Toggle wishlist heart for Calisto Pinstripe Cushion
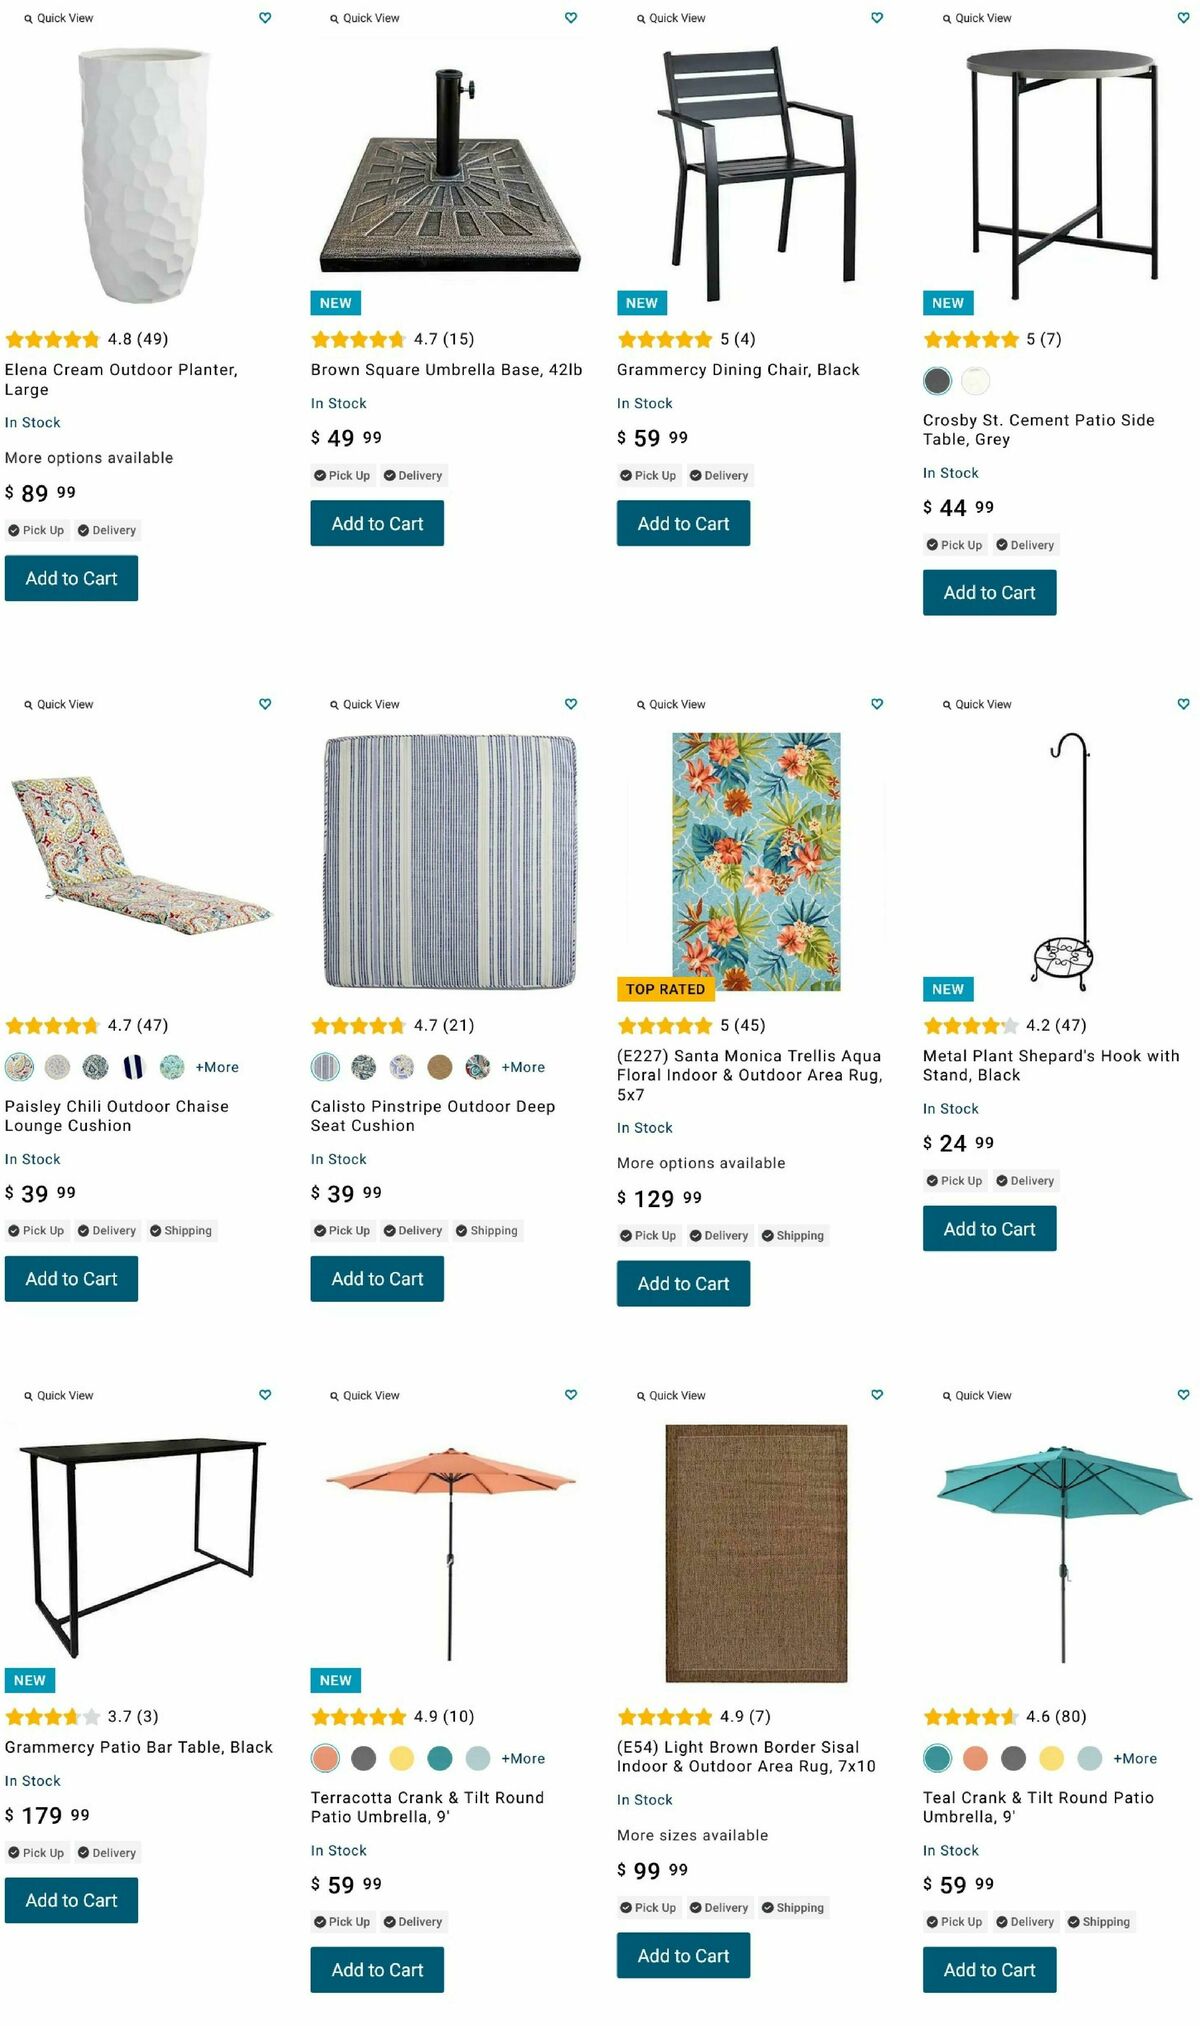 point(571,704)
